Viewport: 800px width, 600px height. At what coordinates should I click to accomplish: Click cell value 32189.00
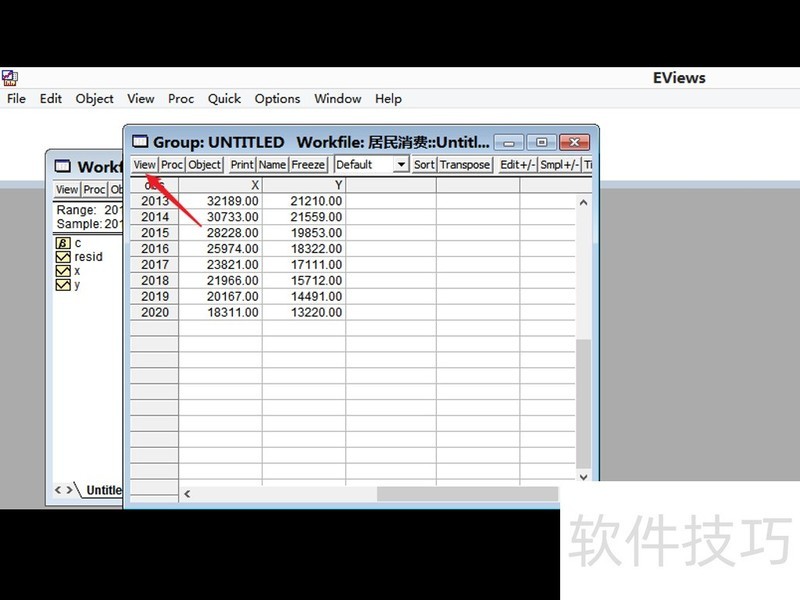click(220, 201)
